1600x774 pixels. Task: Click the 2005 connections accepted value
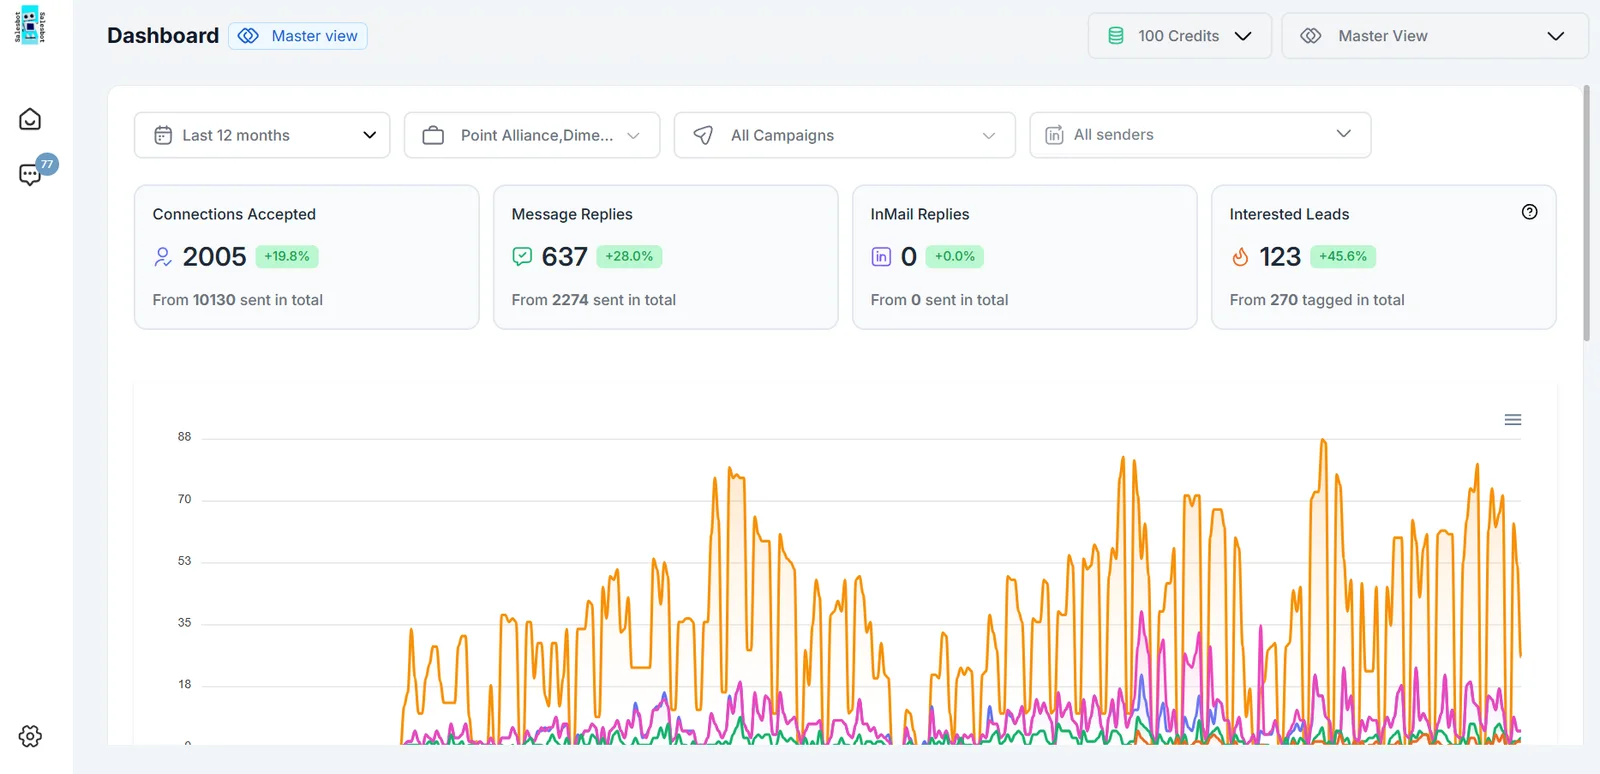coord(214,257)
